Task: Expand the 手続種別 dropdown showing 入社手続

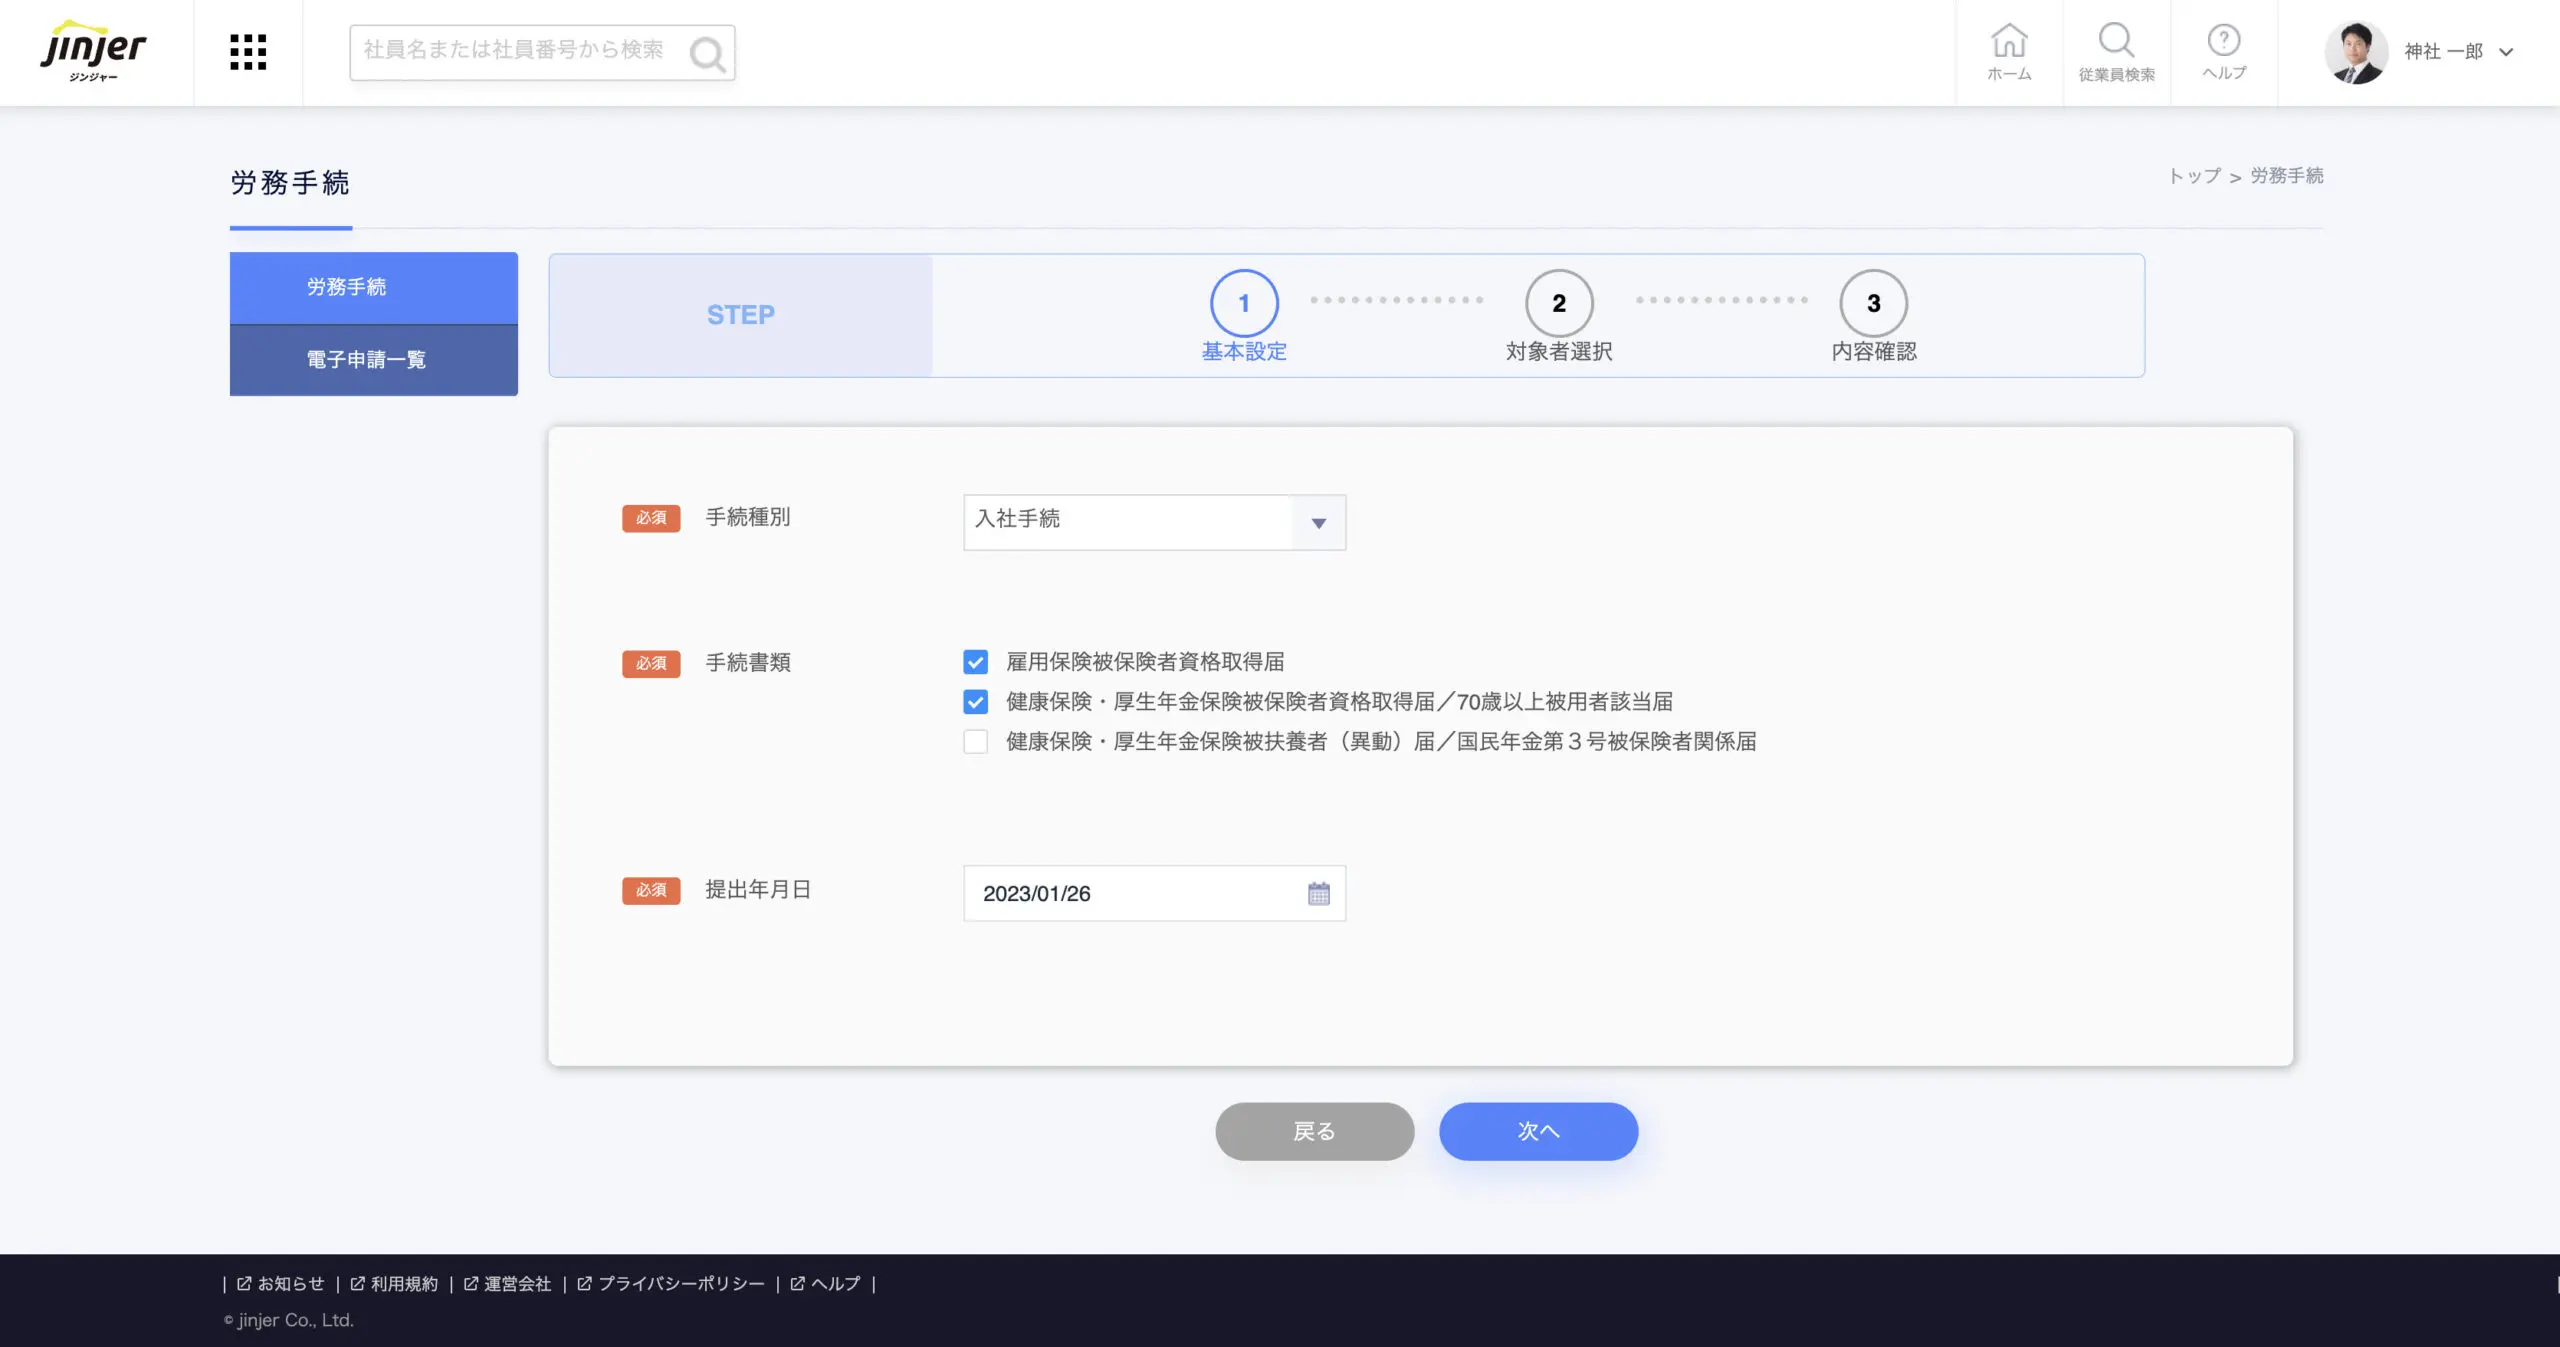Action: [1154, 522]
